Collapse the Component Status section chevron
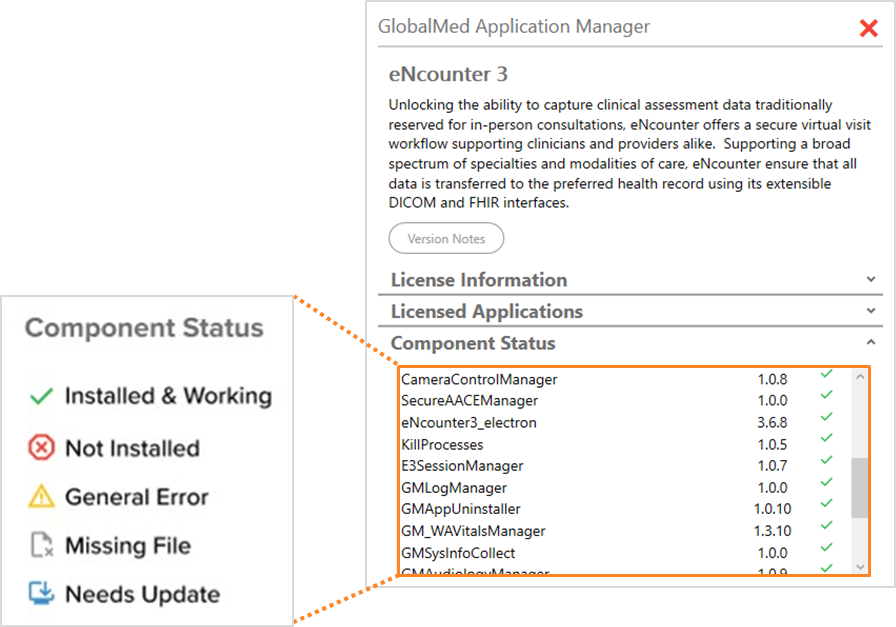This screenshot has height=627, width=896. [x=871, y=343]
